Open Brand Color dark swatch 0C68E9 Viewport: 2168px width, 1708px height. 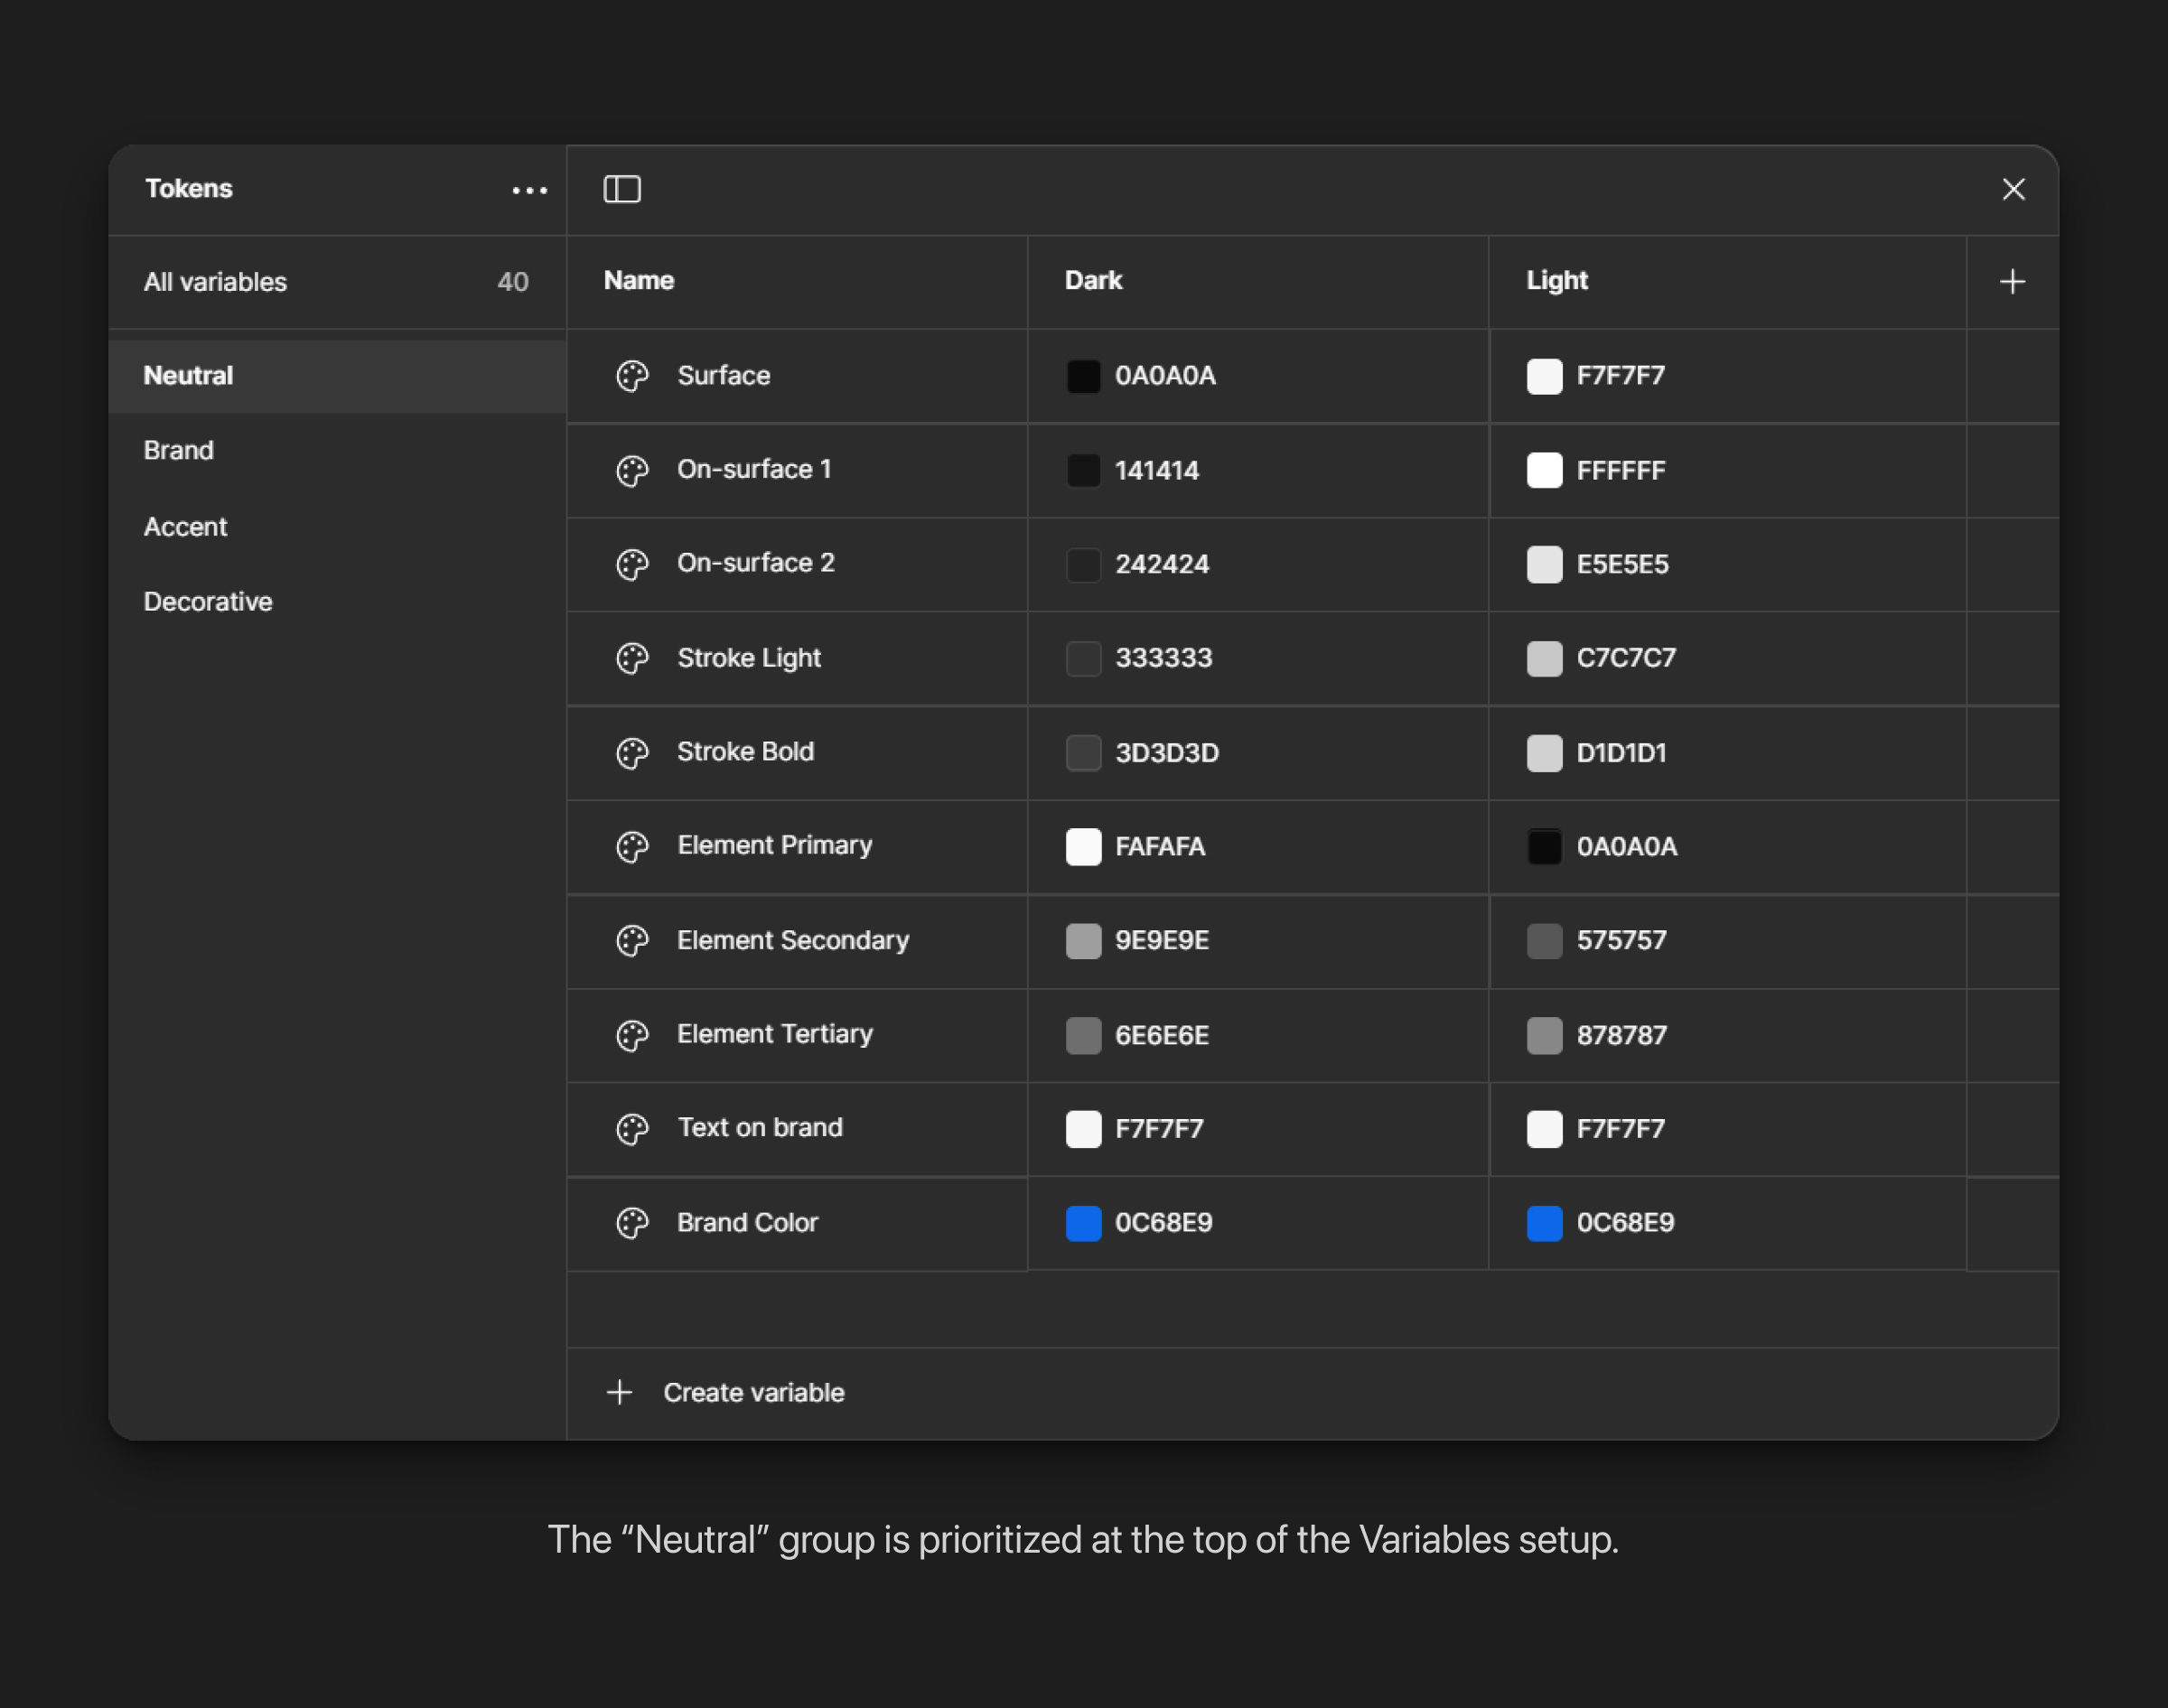[1083, 1222]
